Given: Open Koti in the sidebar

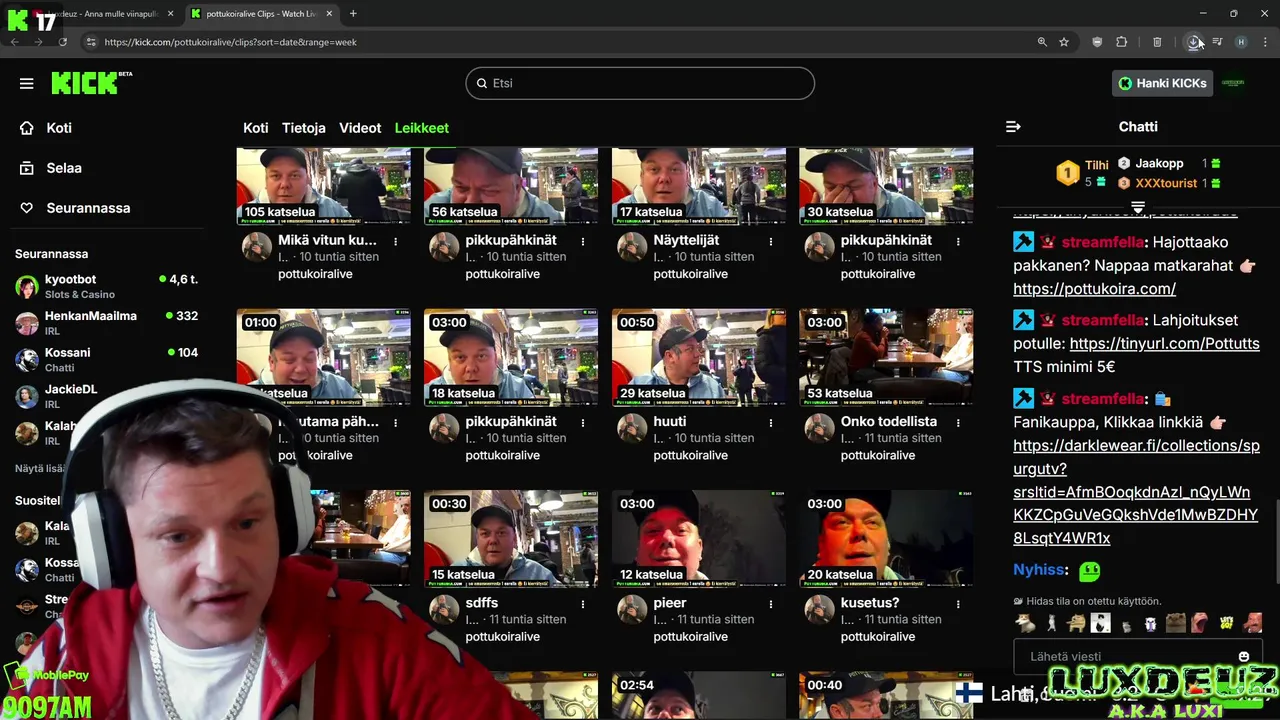Looking at the screenshot, I should (58, 128).
